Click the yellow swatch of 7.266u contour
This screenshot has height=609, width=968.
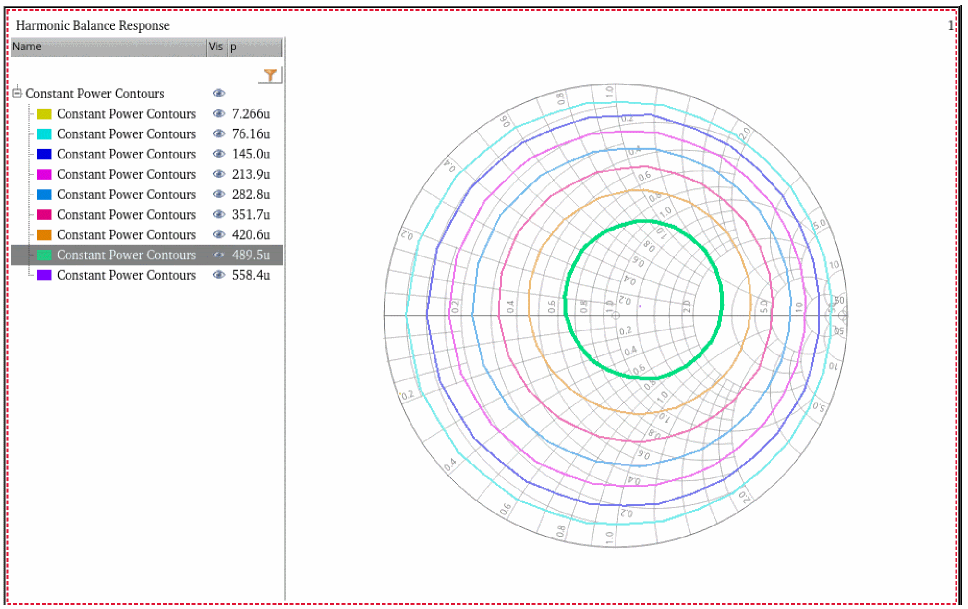(44, 114)
